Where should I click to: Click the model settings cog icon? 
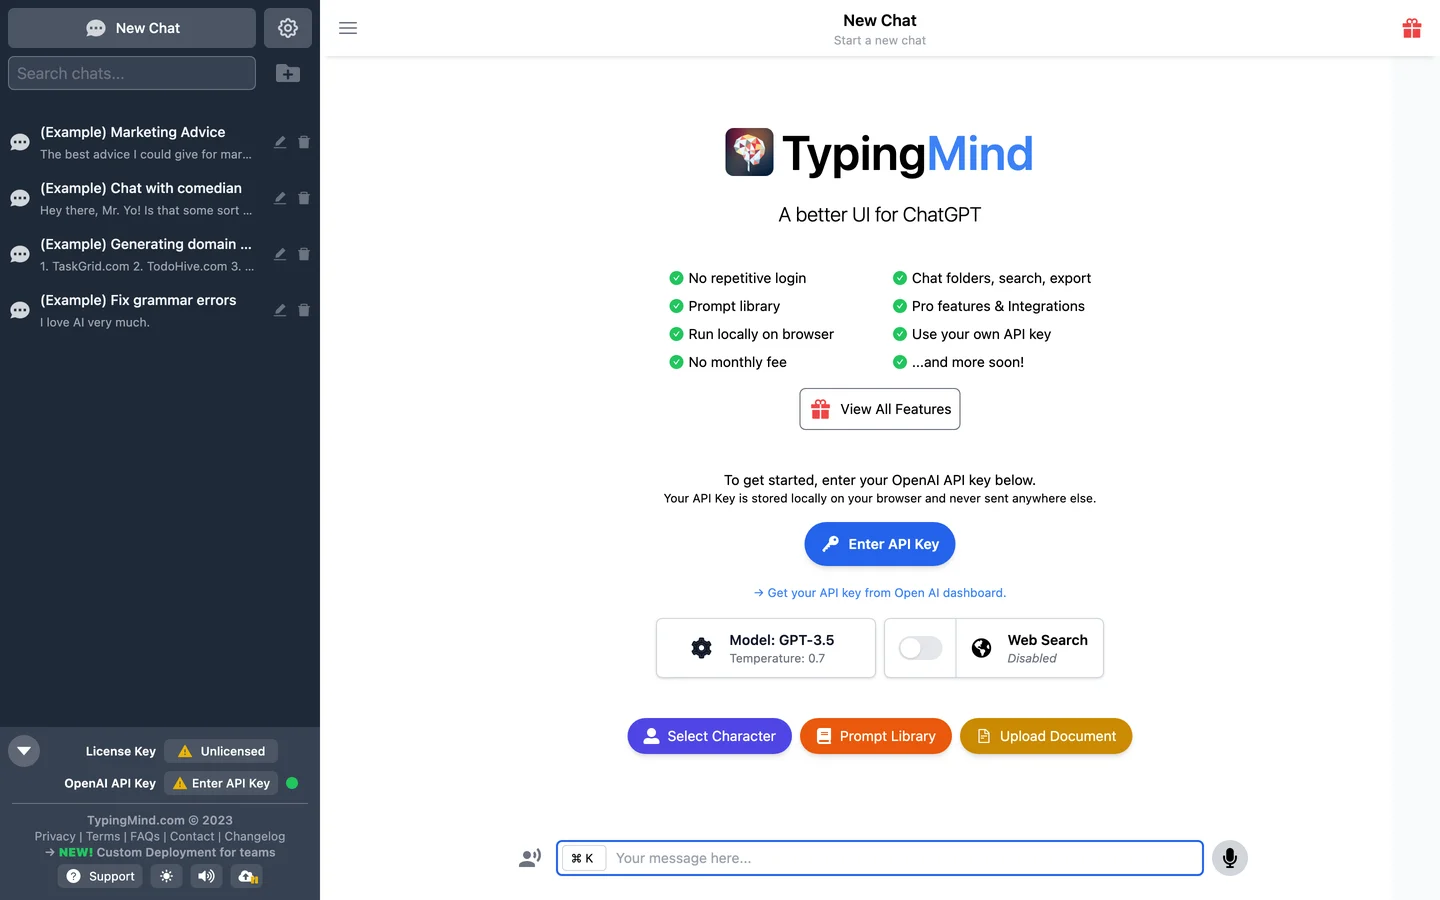point(702,648)
